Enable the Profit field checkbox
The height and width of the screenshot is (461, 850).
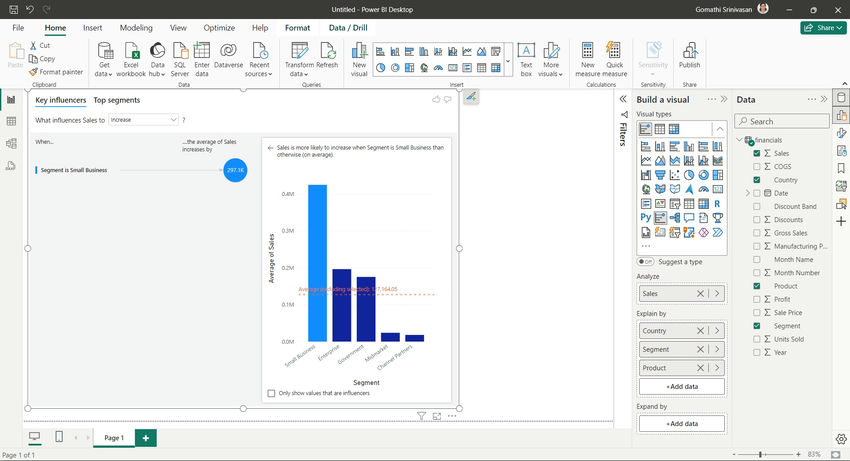(x=757, y=299)
